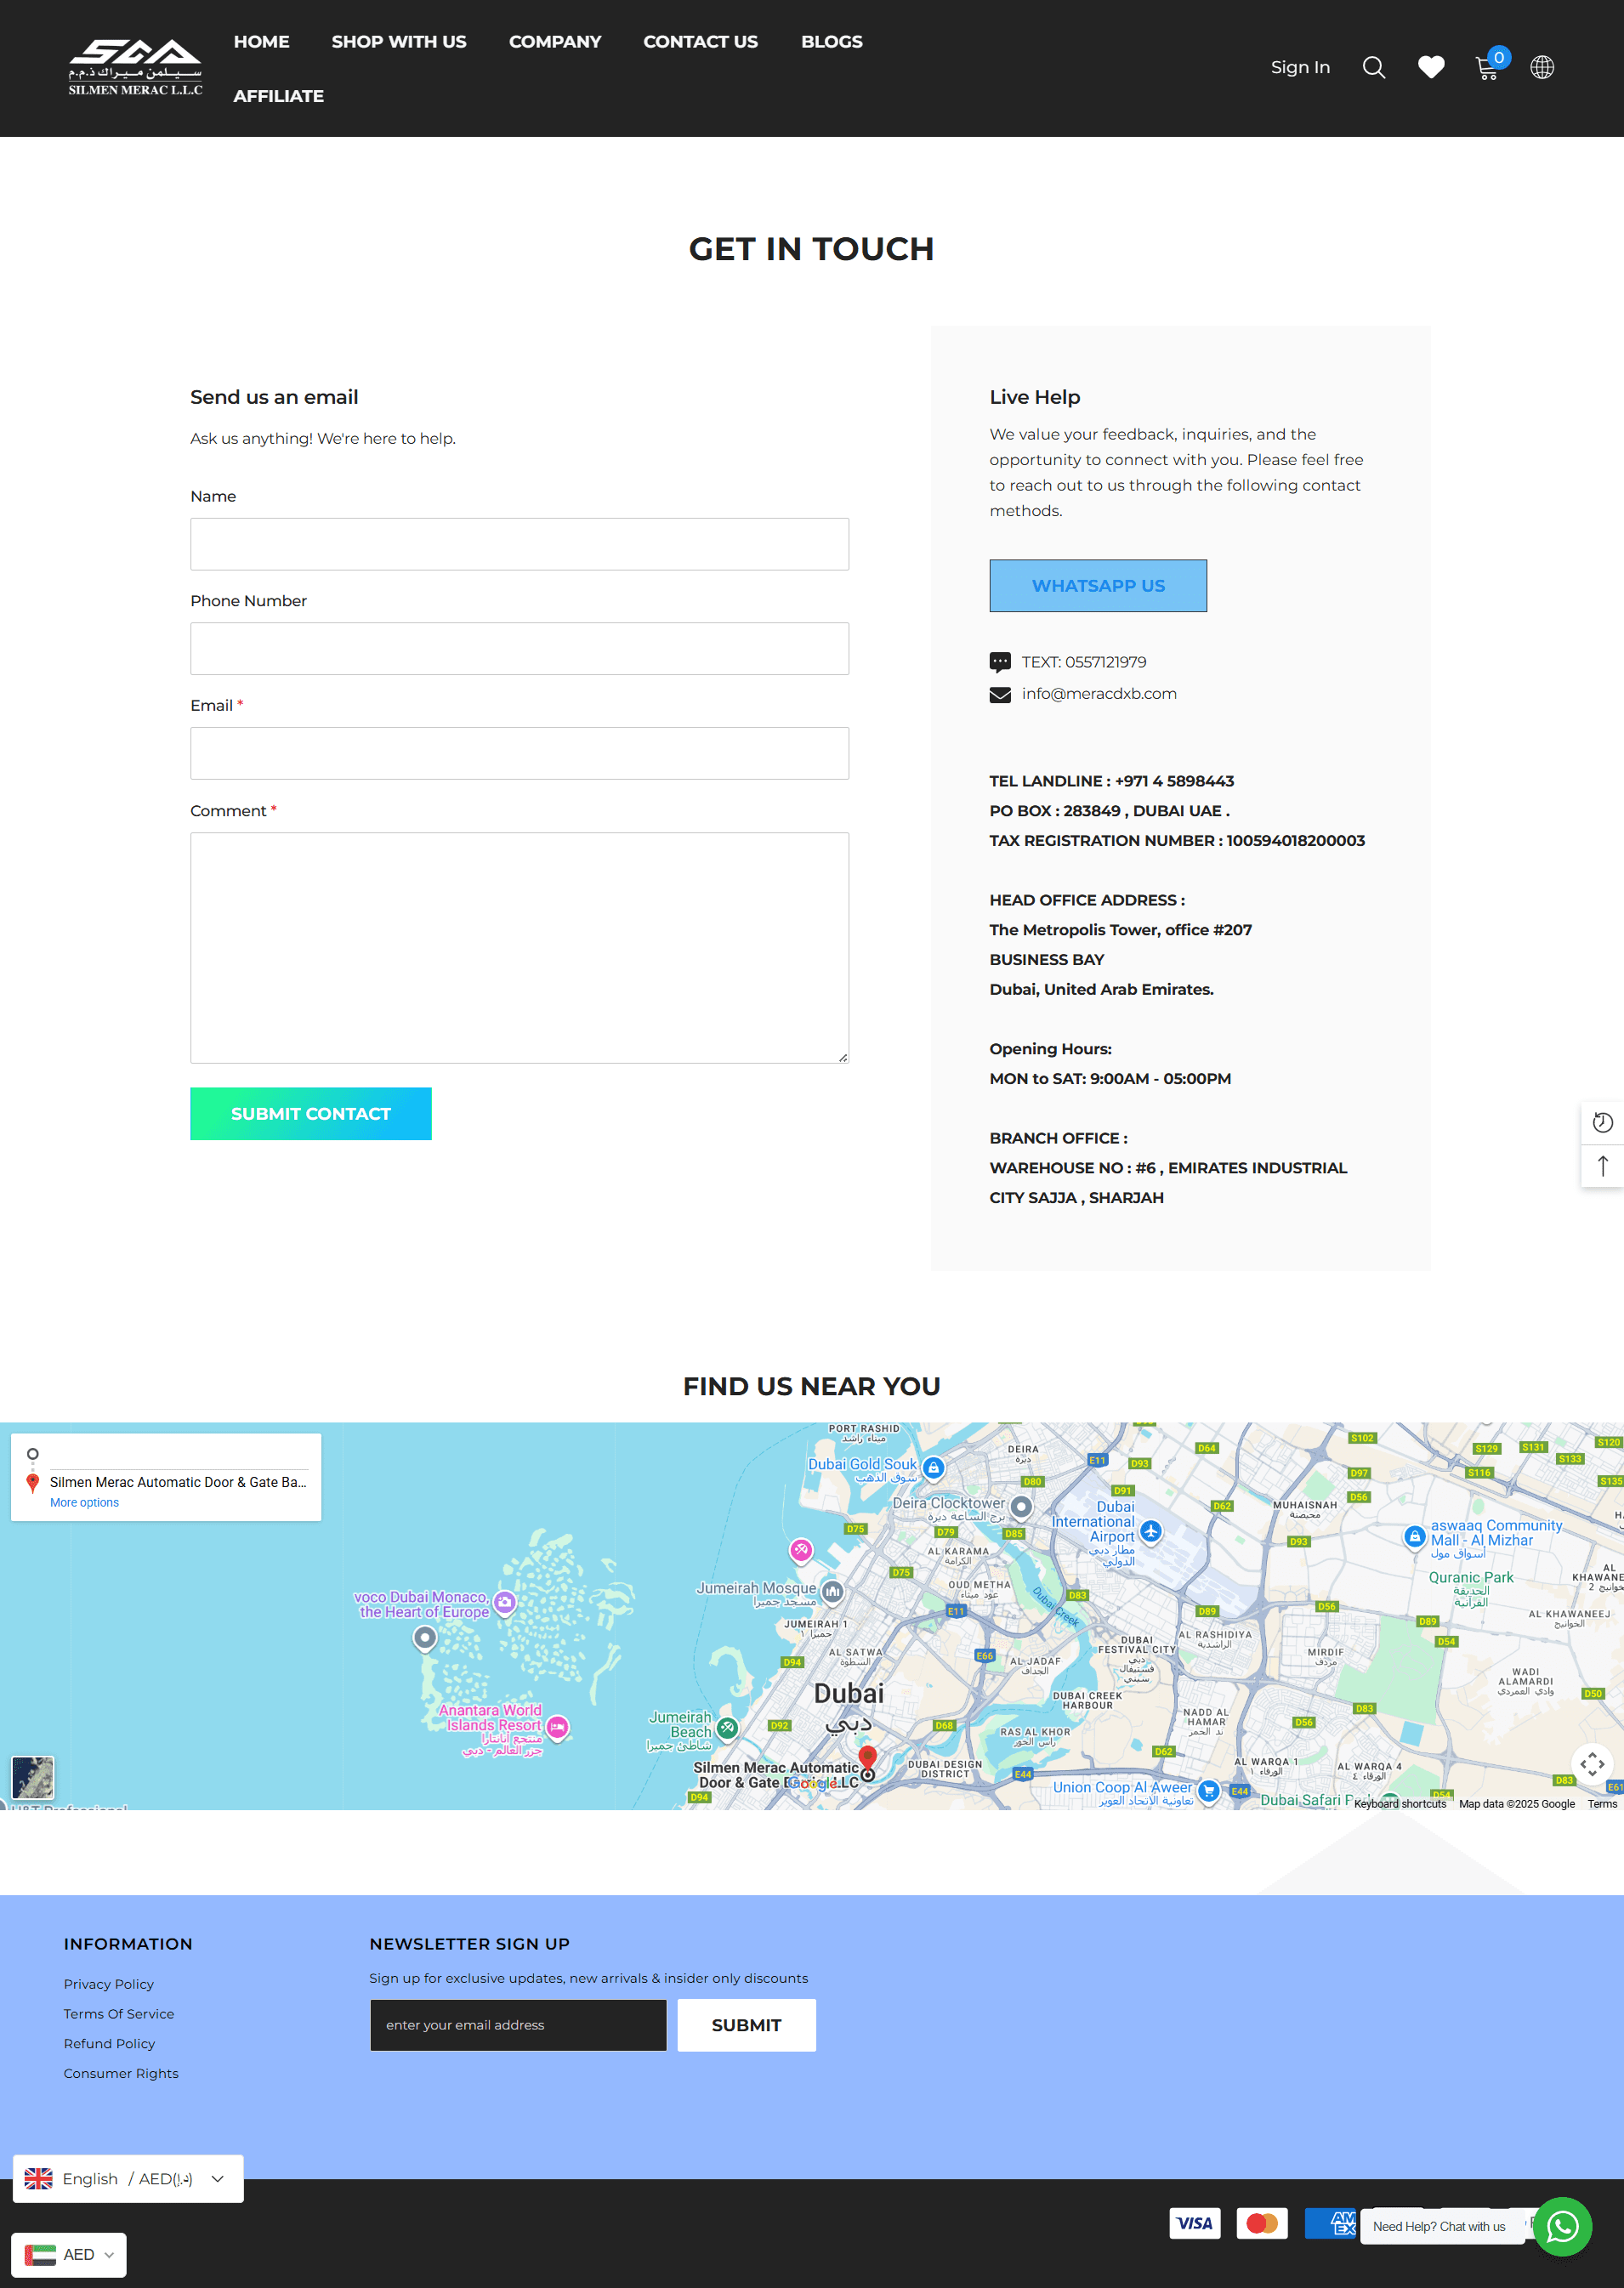Open the search magnifier icon
The width and height of the screenshot is (1624, 2288).
(x=1374, y=67)
